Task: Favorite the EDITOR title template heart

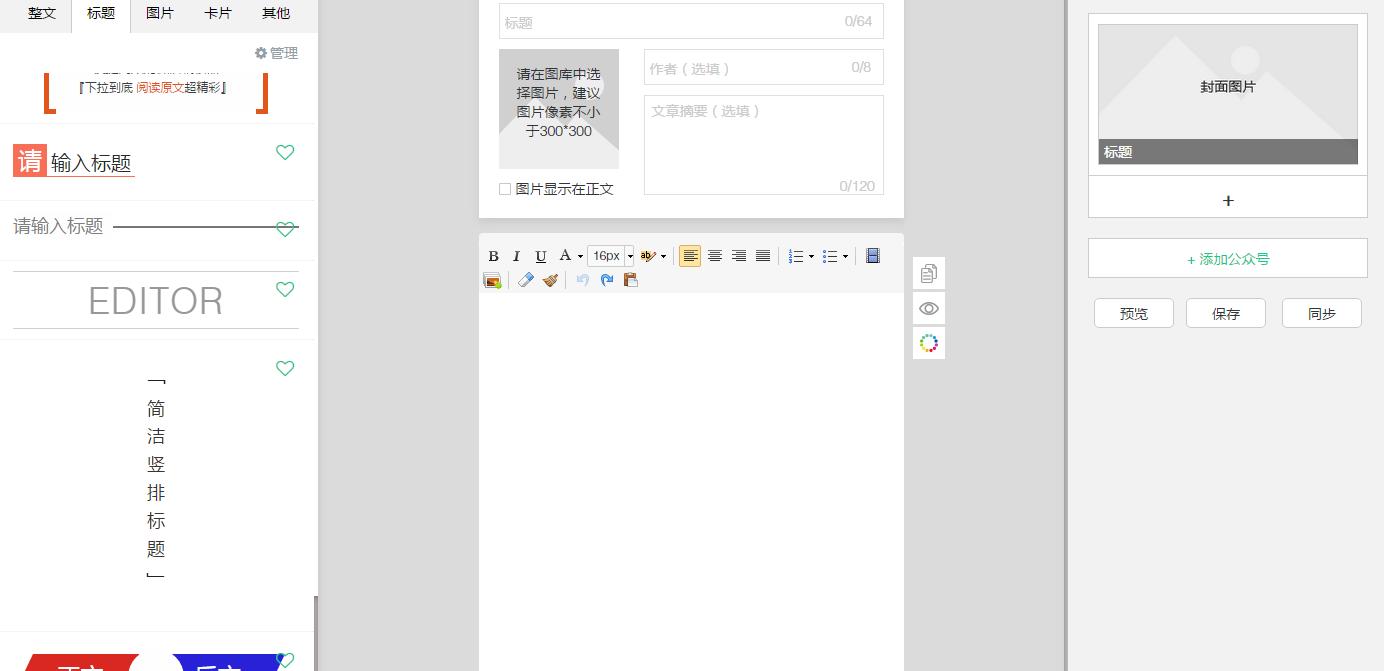Action: point(285,289)
